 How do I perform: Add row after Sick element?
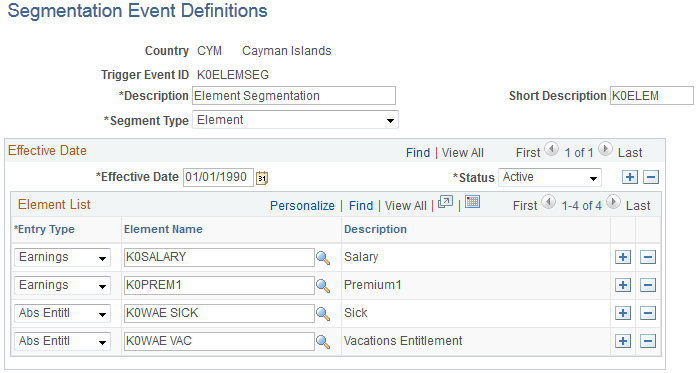(x=623, y=313)
